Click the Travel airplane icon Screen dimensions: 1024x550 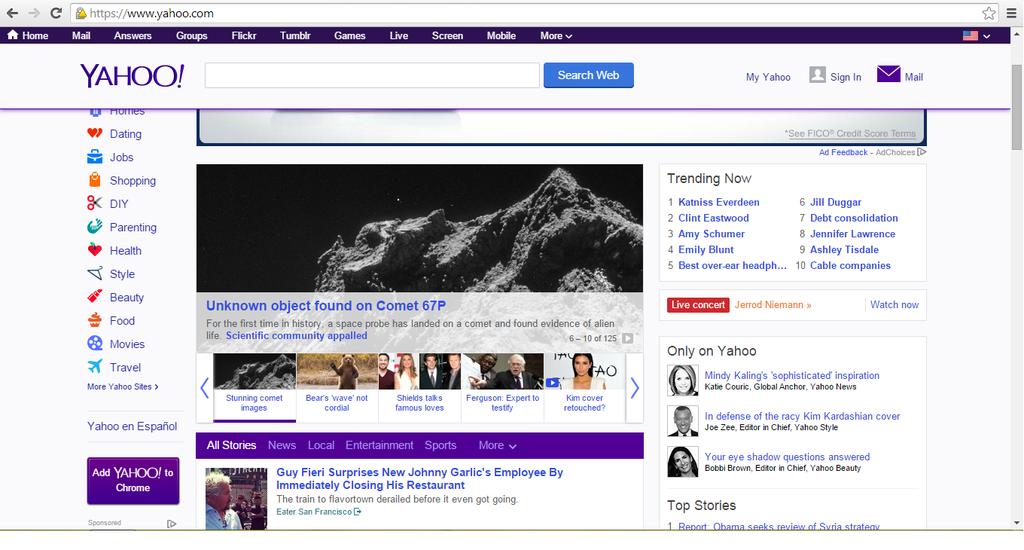95,366
